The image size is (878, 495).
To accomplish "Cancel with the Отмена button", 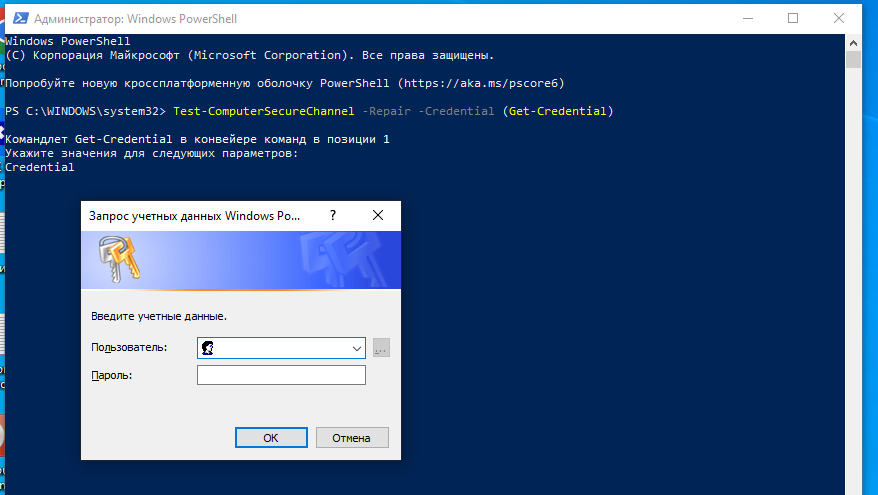I will tap(352, 438).
